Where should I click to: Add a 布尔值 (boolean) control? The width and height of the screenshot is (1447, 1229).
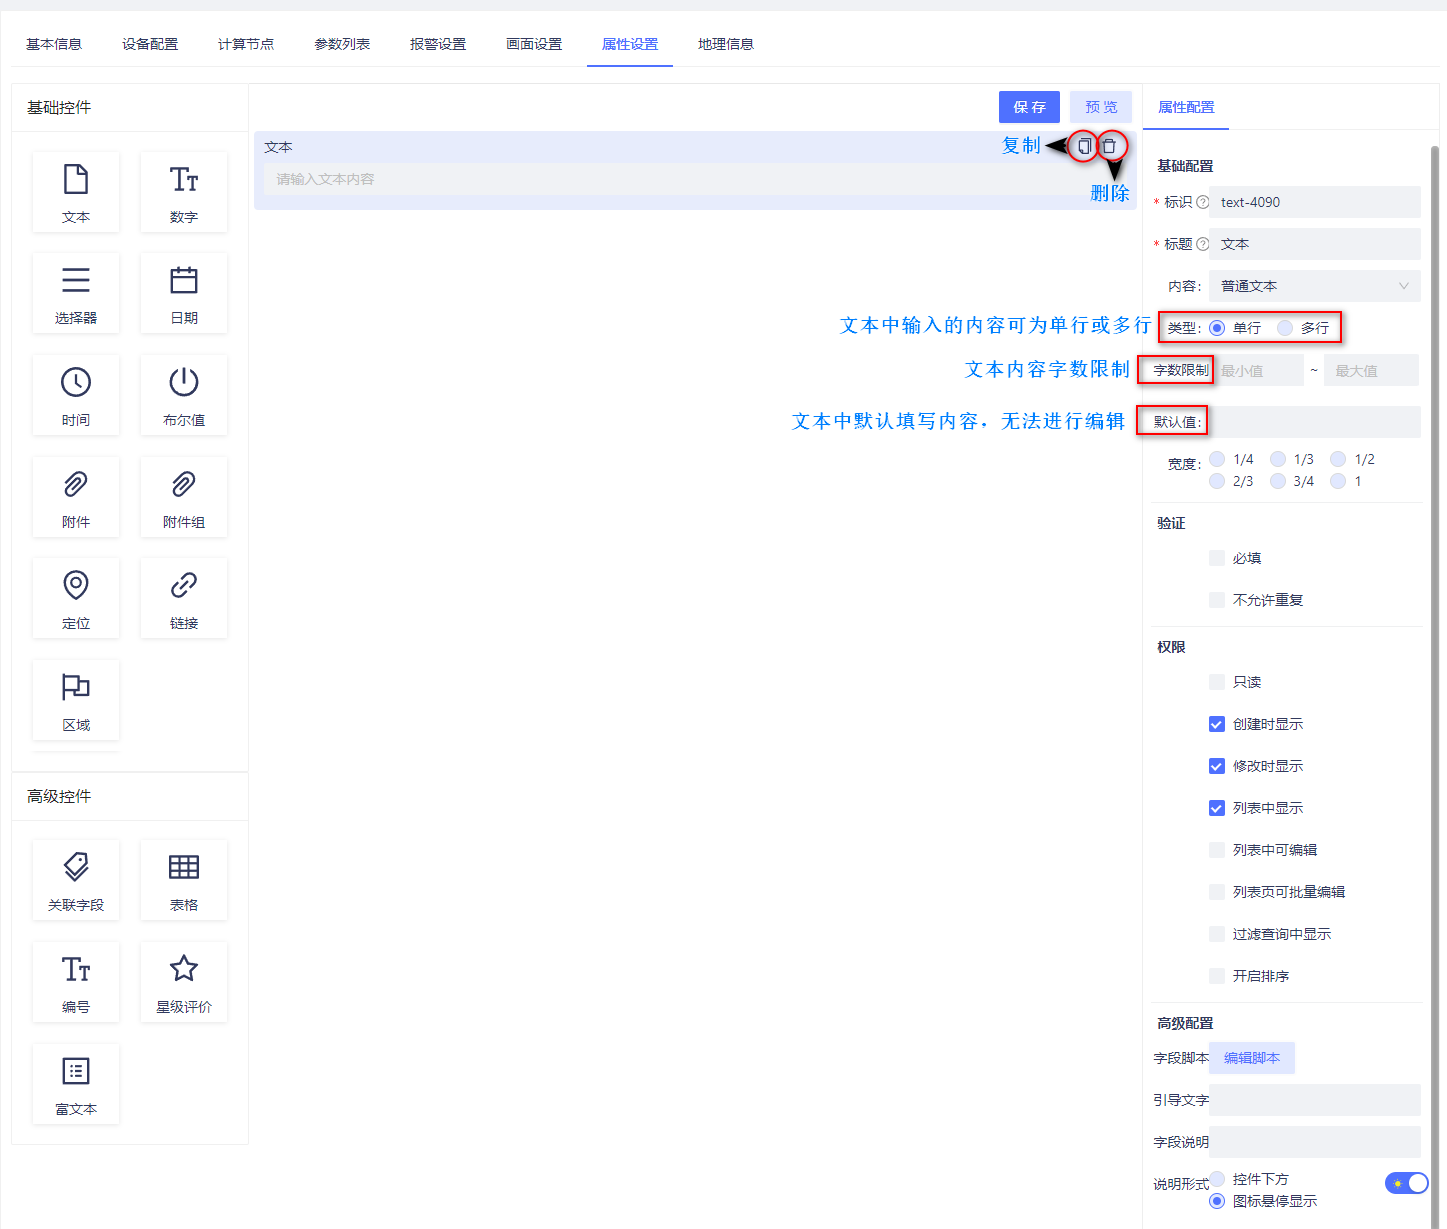(x=183, y=395)
